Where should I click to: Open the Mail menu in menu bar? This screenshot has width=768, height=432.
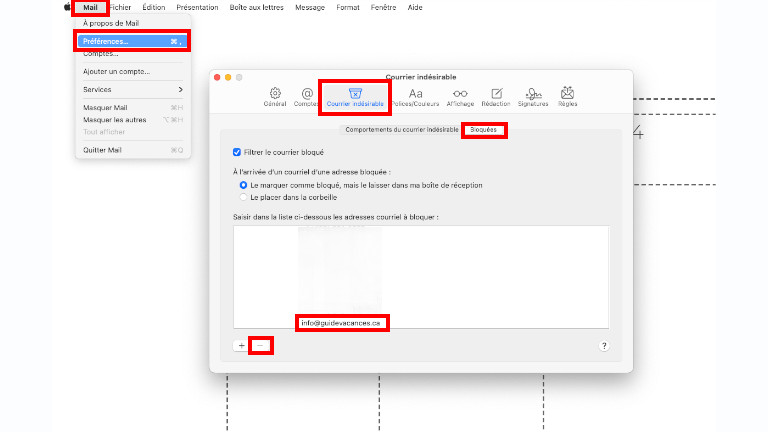pyautogui.click(x=90, y=7)
